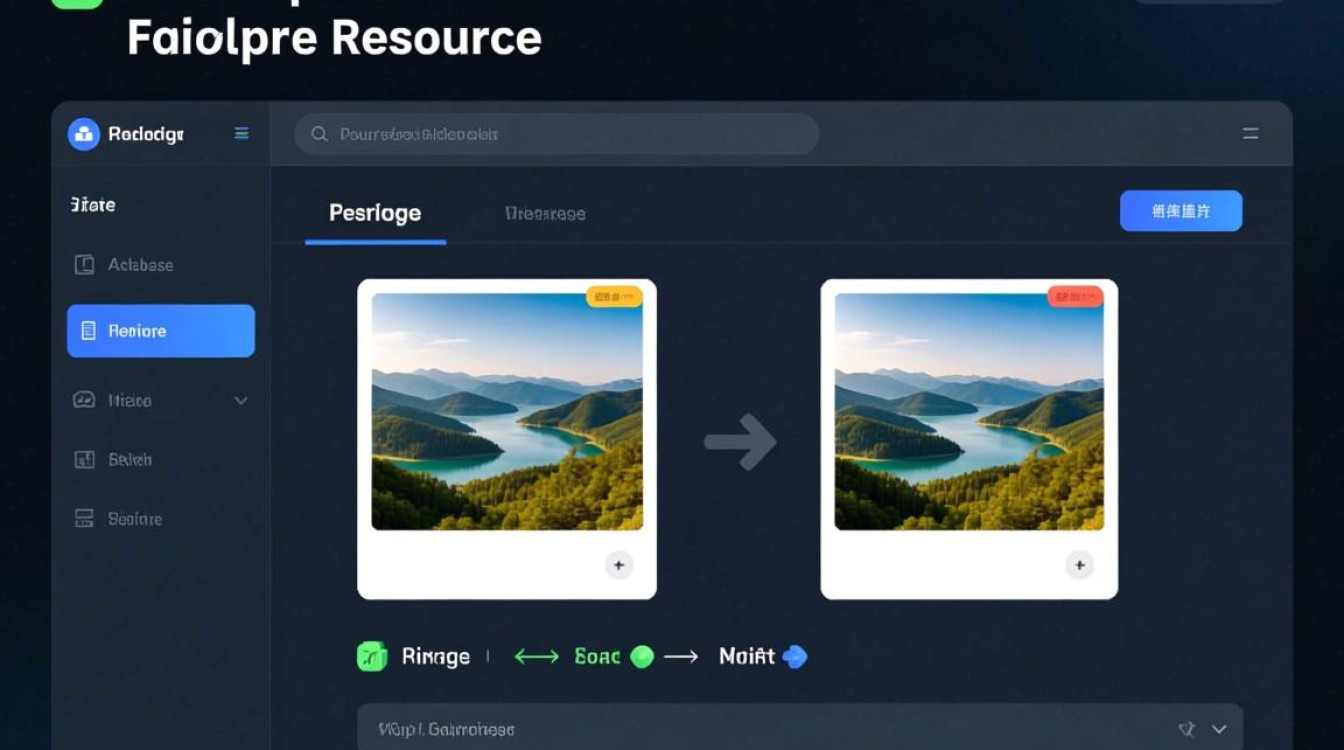Click the plus icon on left image card

tap(619, 565)
